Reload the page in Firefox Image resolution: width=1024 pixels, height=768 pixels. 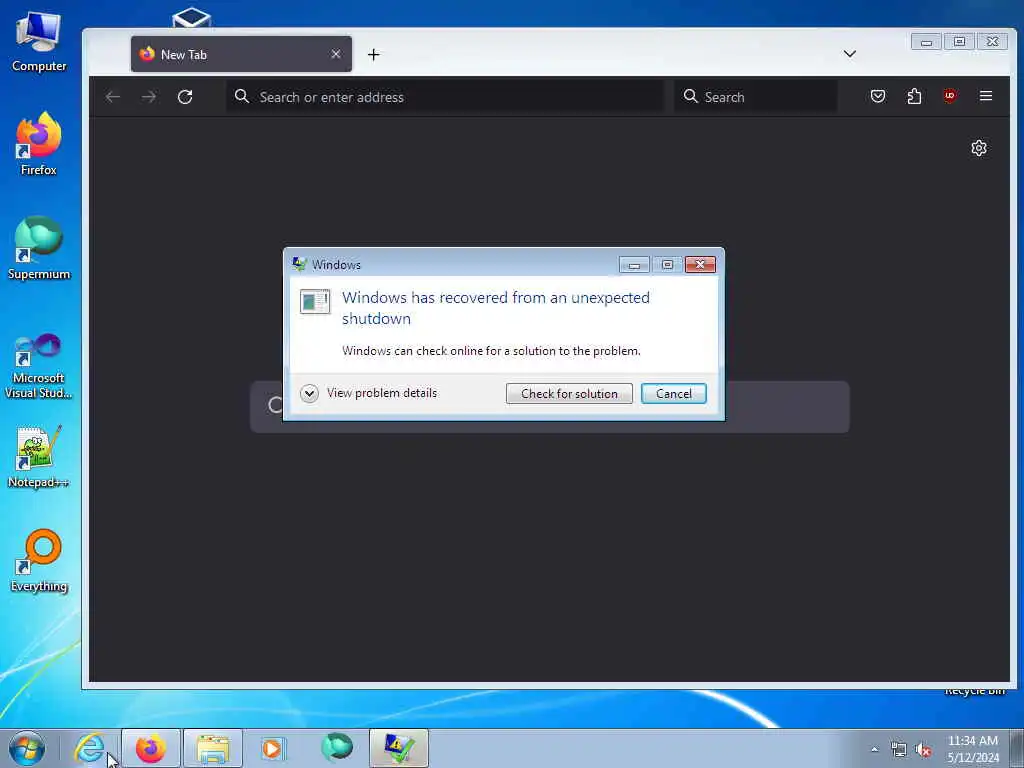coord(185,97)
